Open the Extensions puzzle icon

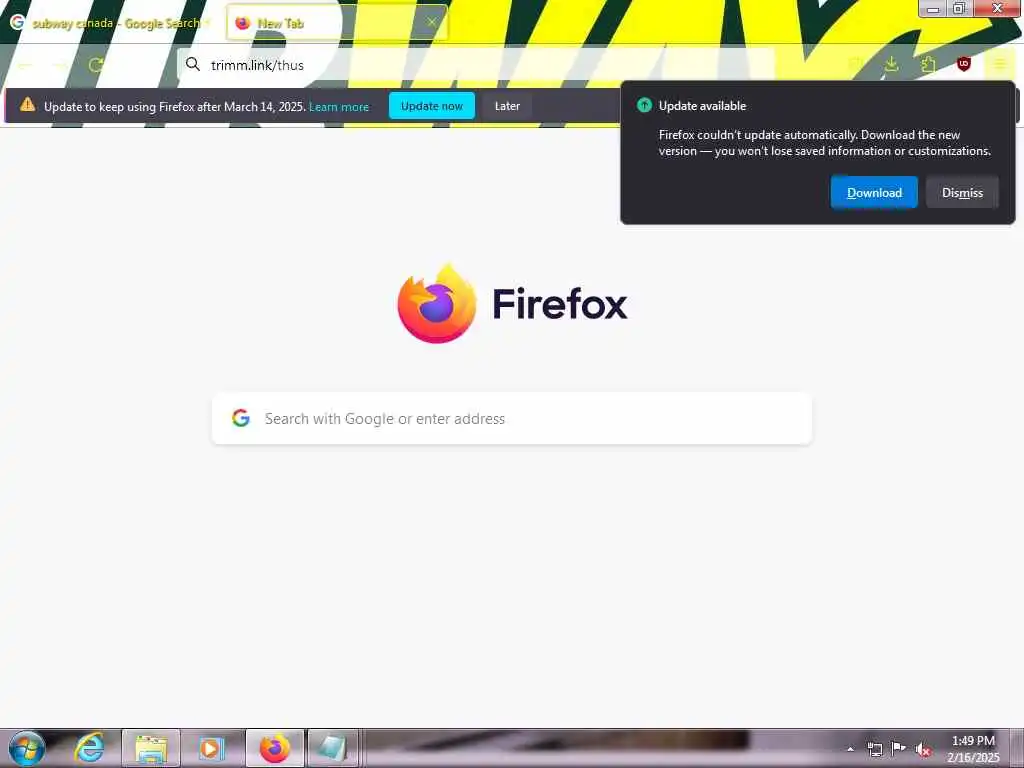[928, 64]
